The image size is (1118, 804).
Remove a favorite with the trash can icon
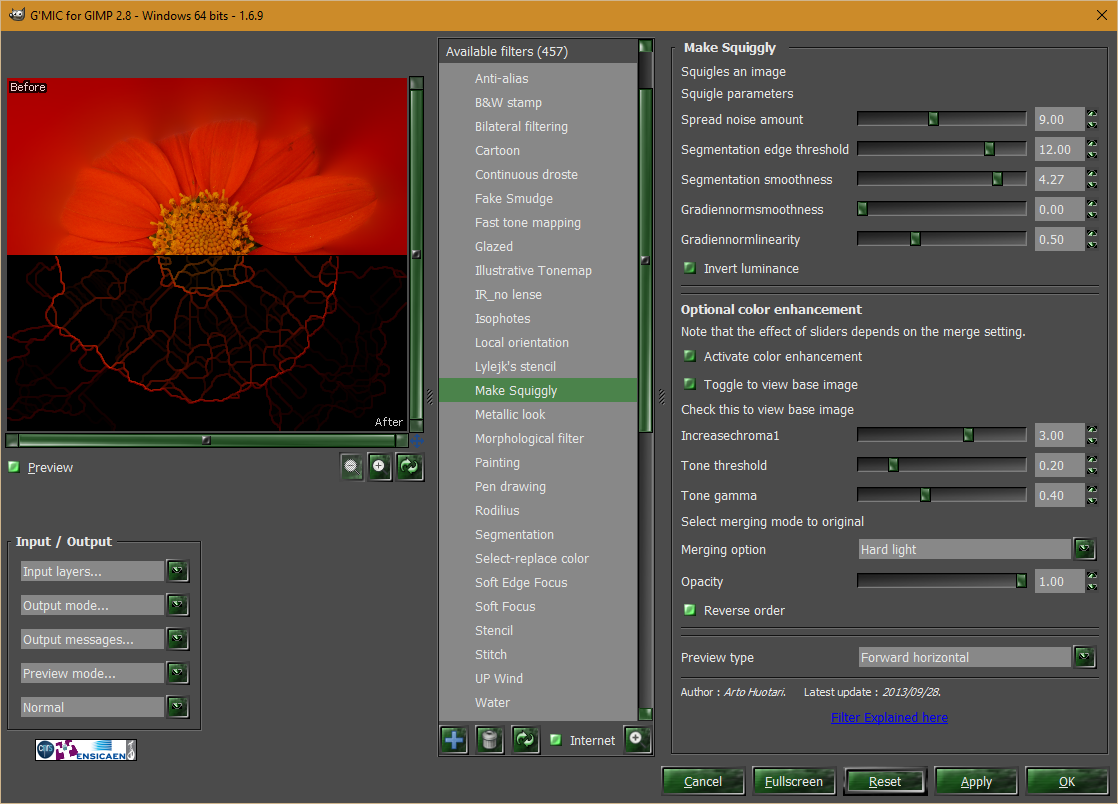click(x=490, y=740)
